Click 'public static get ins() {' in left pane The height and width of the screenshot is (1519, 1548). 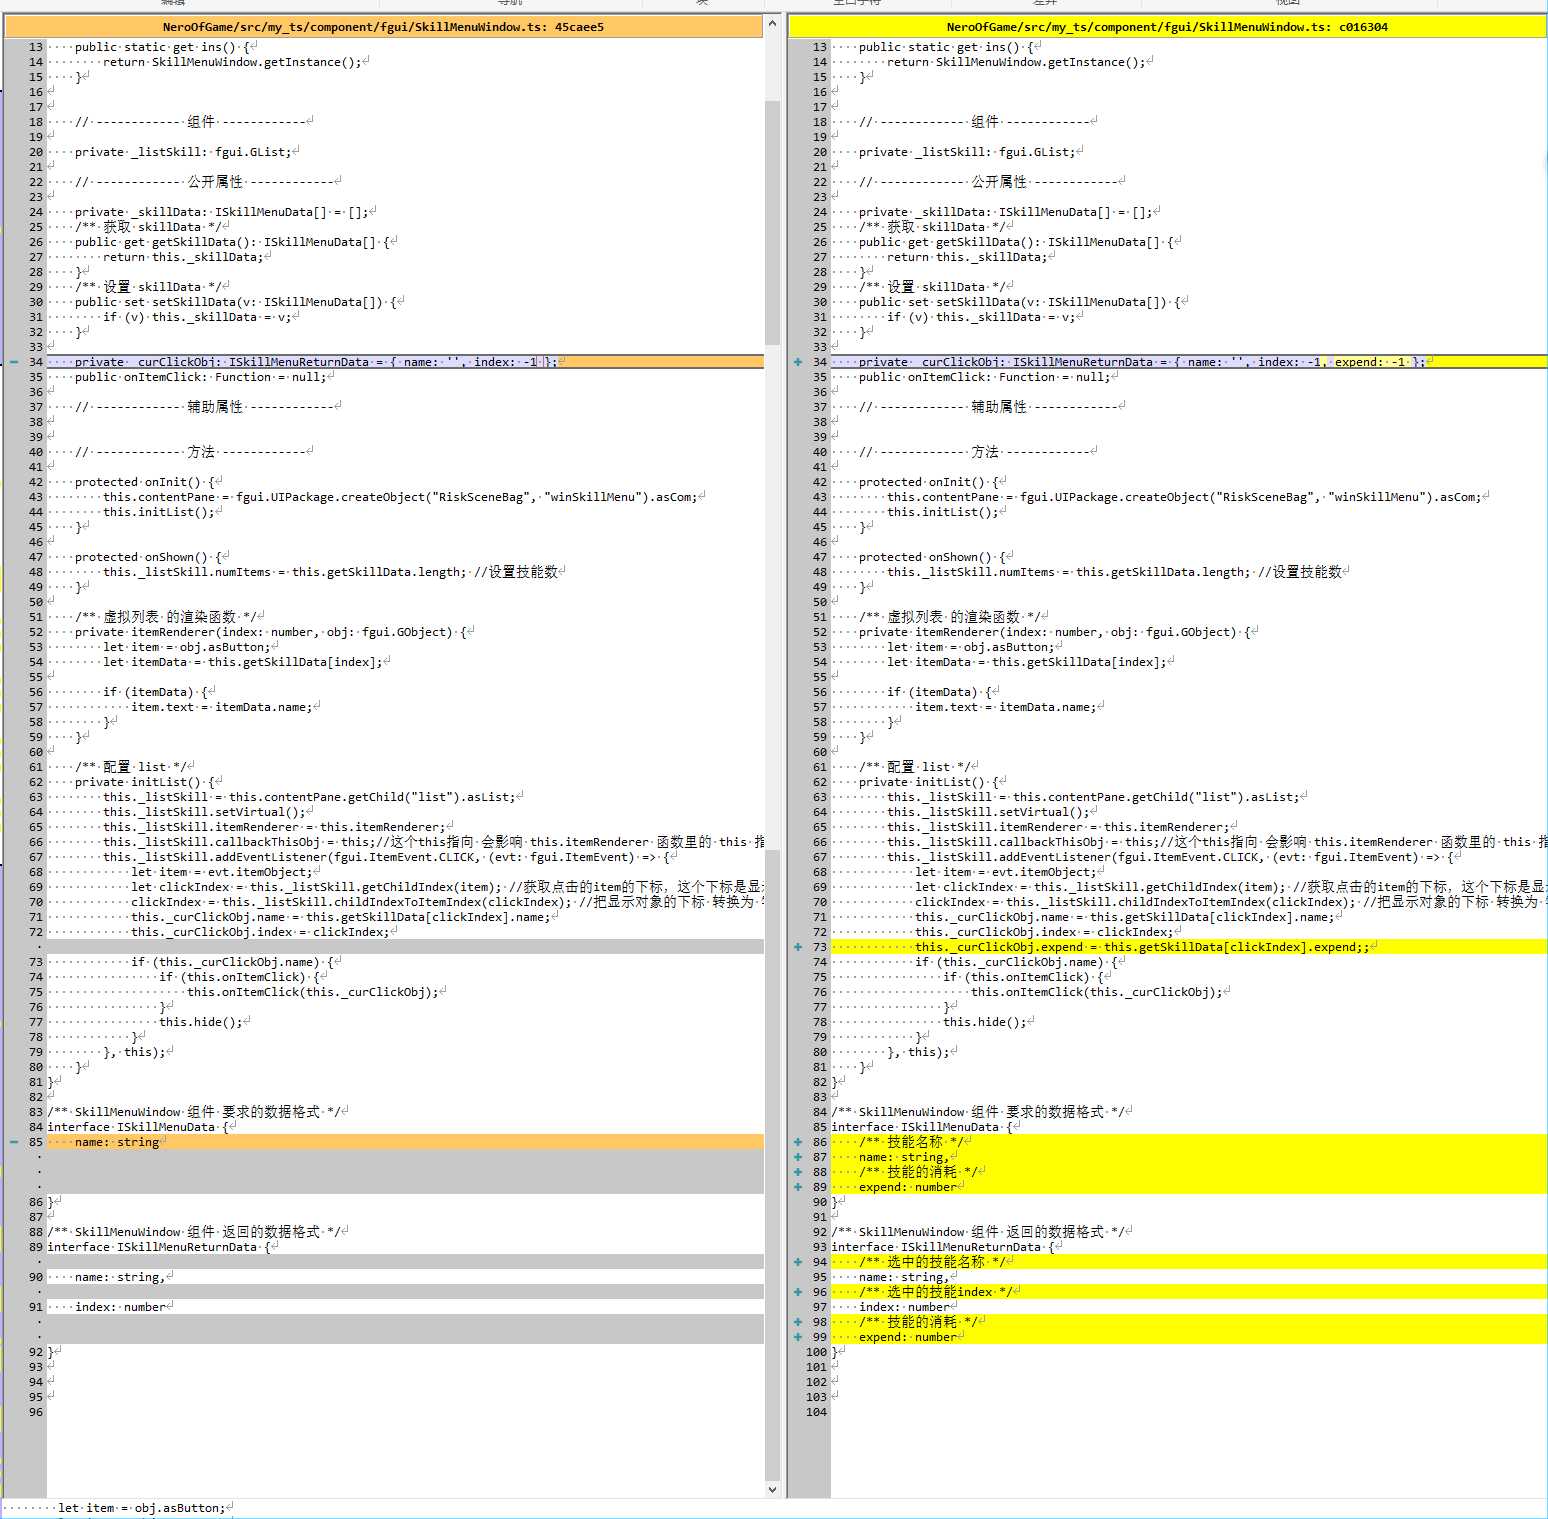click(162, 47)
